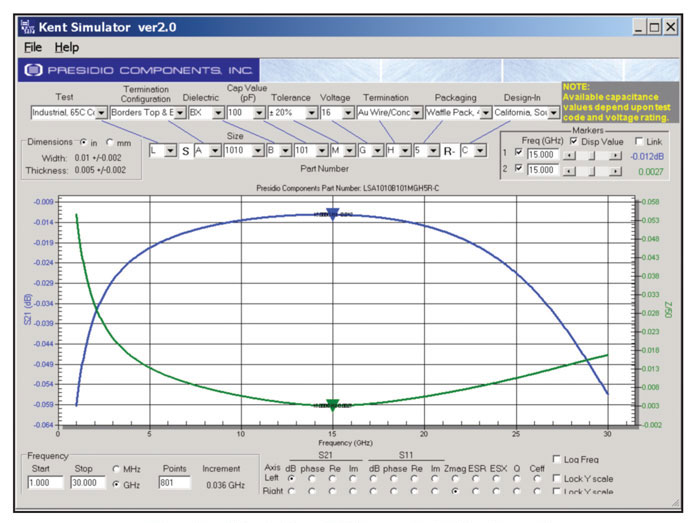Select left axis ESX radio

tap(496, 479)
